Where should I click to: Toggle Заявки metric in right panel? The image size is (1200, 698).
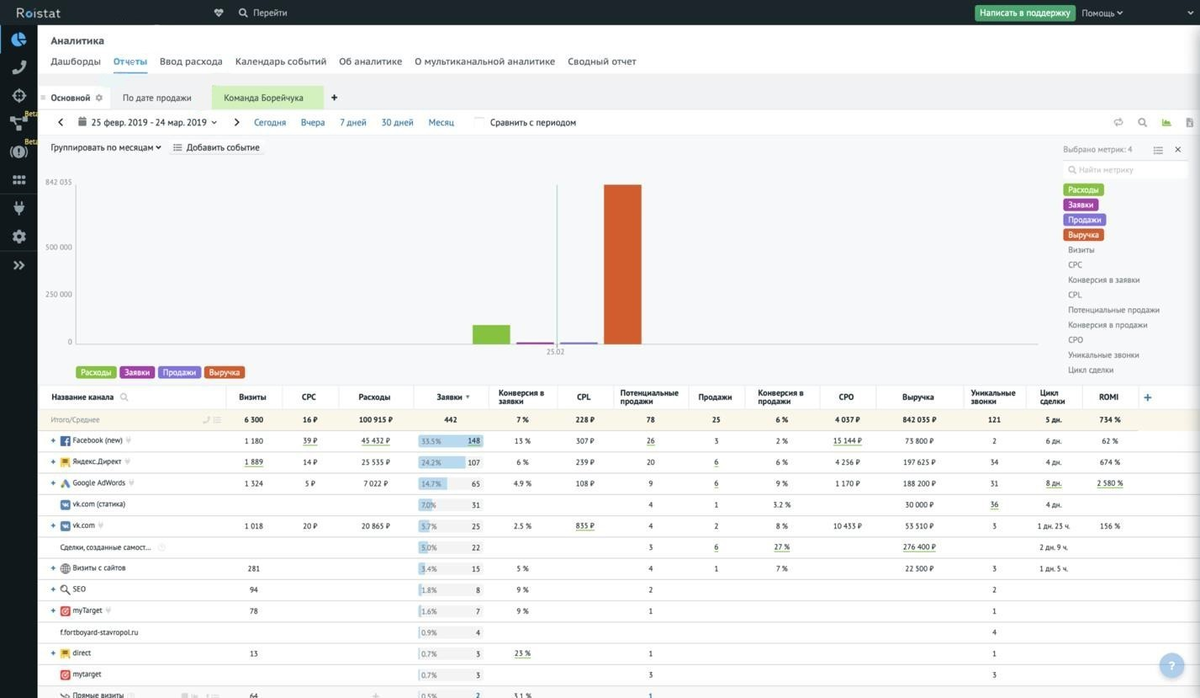tap(1081, 205)
